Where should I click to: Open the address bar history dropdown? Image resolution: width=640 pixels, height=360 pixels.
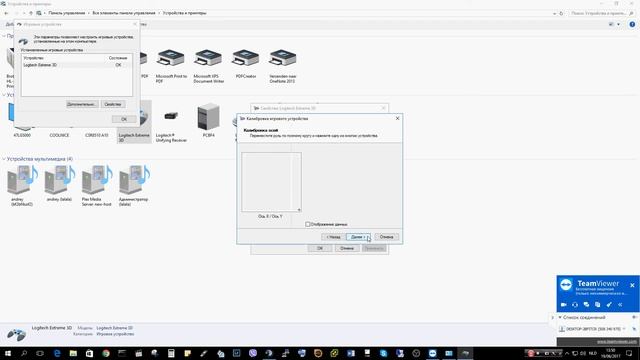554,13
